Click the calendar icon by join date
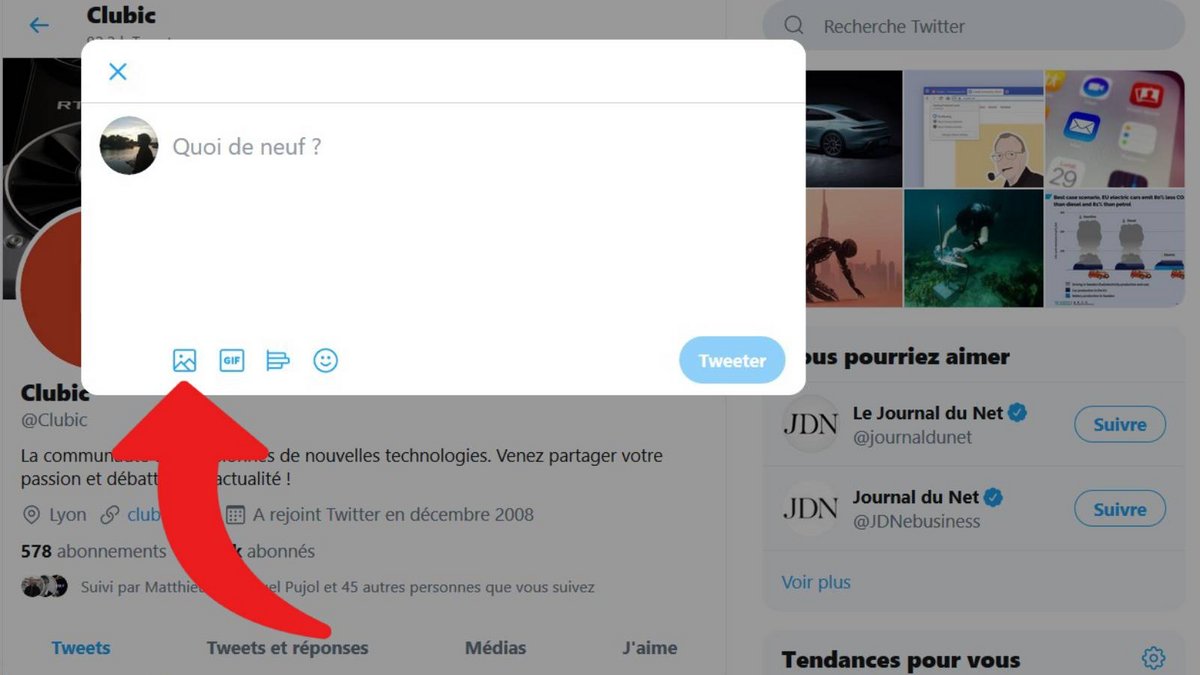1200x675 pixels. coord(235,515)
